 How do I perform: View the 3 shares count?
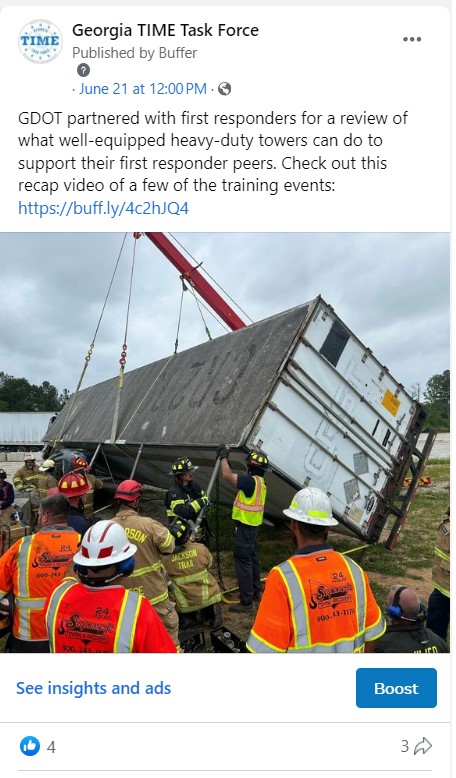pos(405,746)
